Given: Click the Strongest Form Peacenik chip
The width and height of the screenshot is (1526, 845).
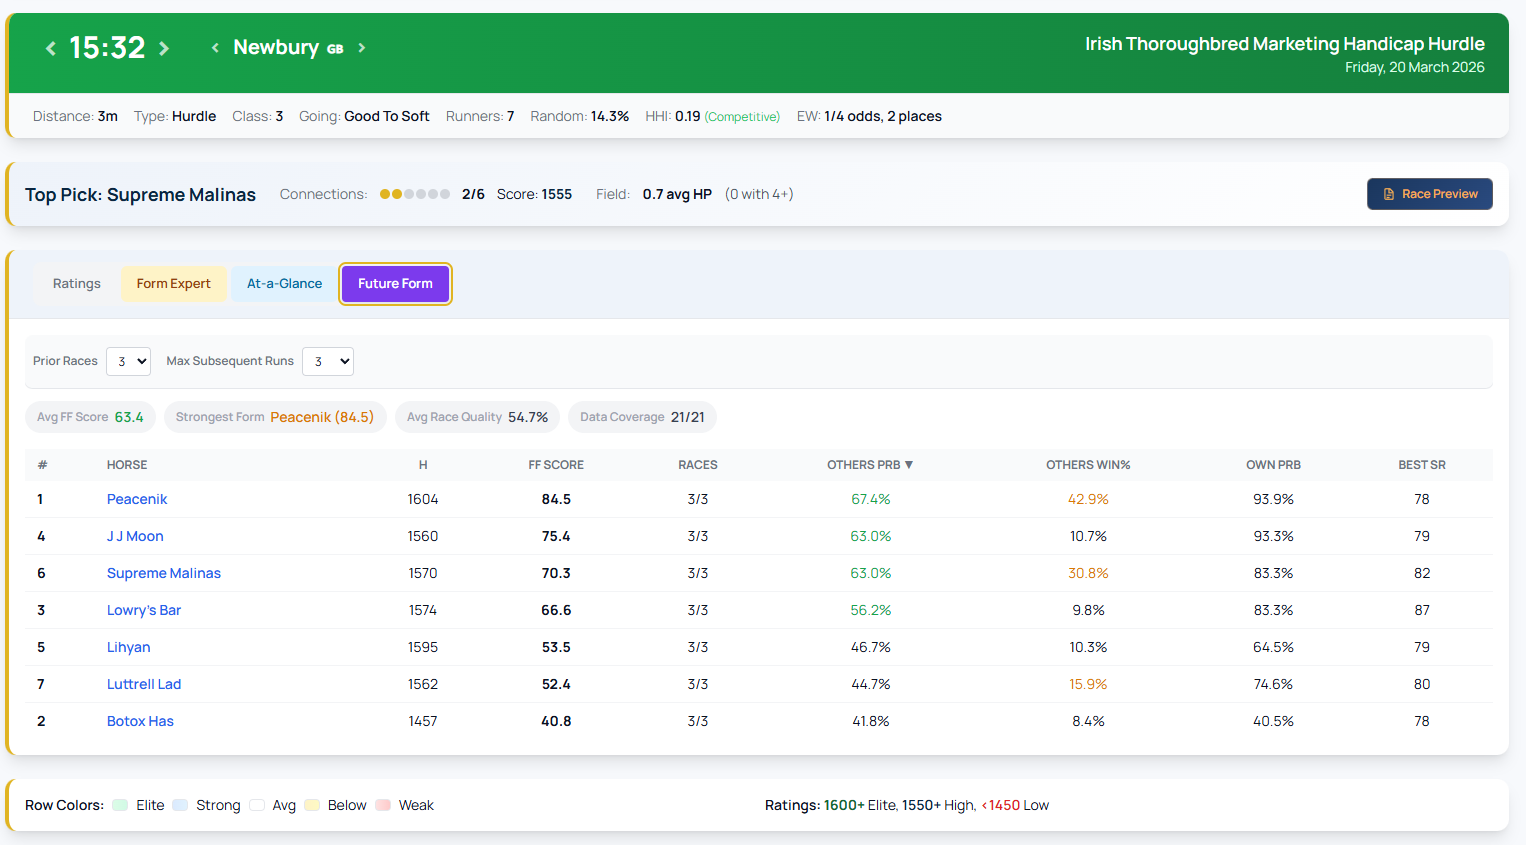Looking at the screenshot, I should tap(275, 417).
